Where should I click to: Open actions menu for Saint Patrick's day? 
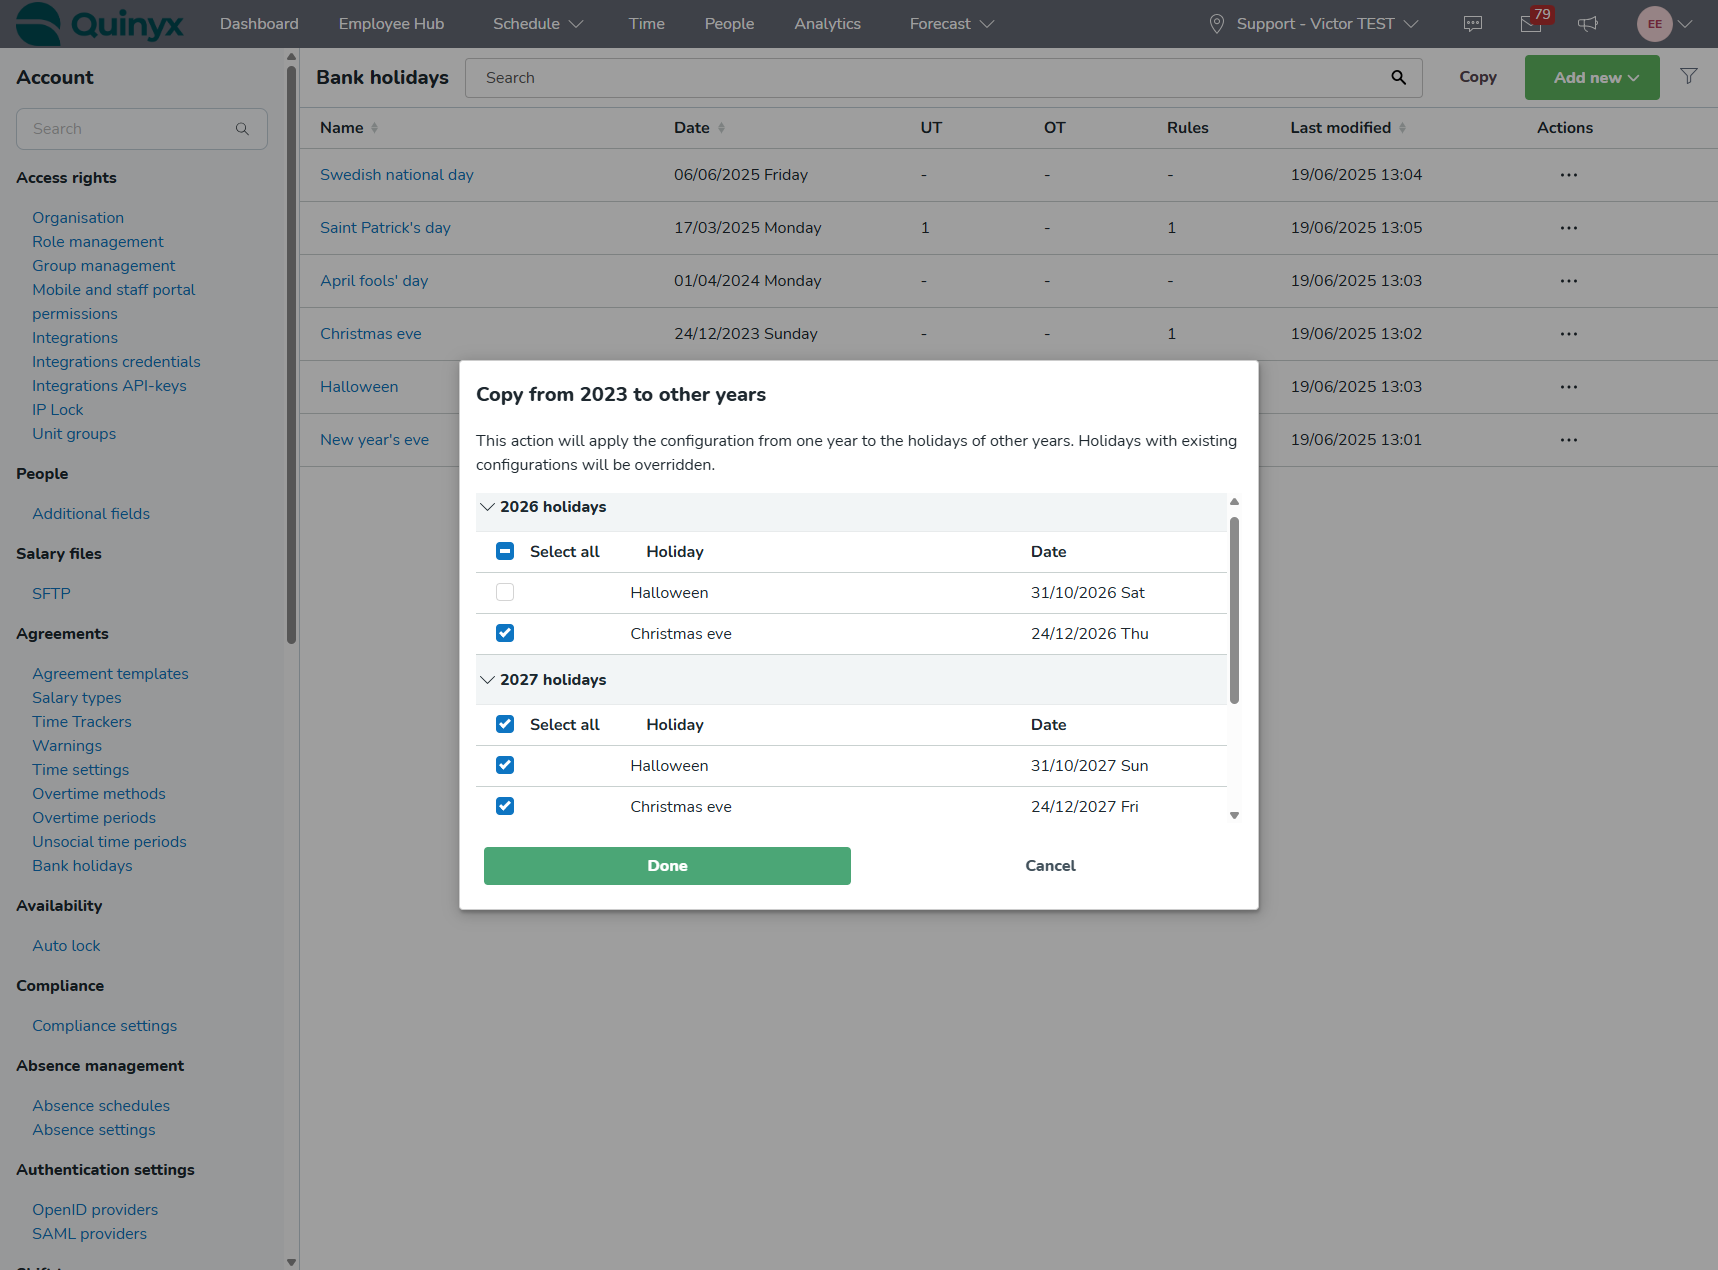[1568, 228]
